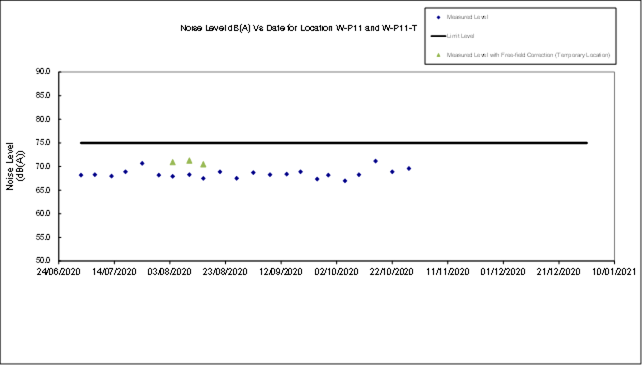Image resolution: width=642 pixels, height=365 pixels.
Task: Click the 24/06/2020 date axis label
Action: (58, 272)
